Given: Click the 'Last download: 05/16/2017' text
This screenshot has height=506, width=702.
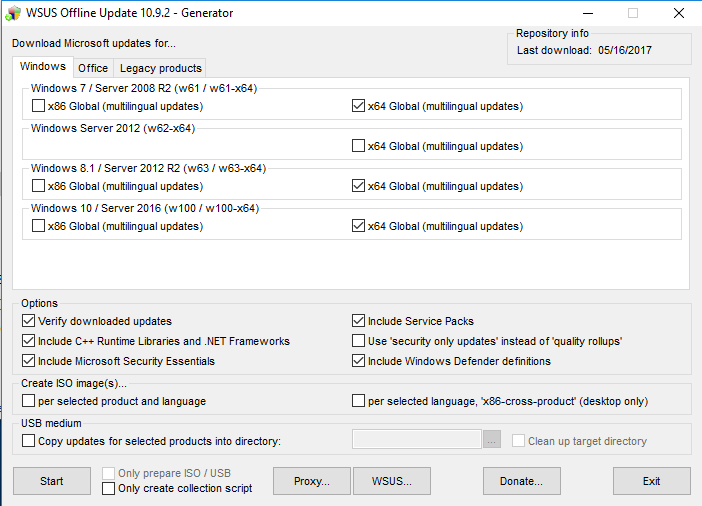Looking at the screenshot, I should point(584,50).
